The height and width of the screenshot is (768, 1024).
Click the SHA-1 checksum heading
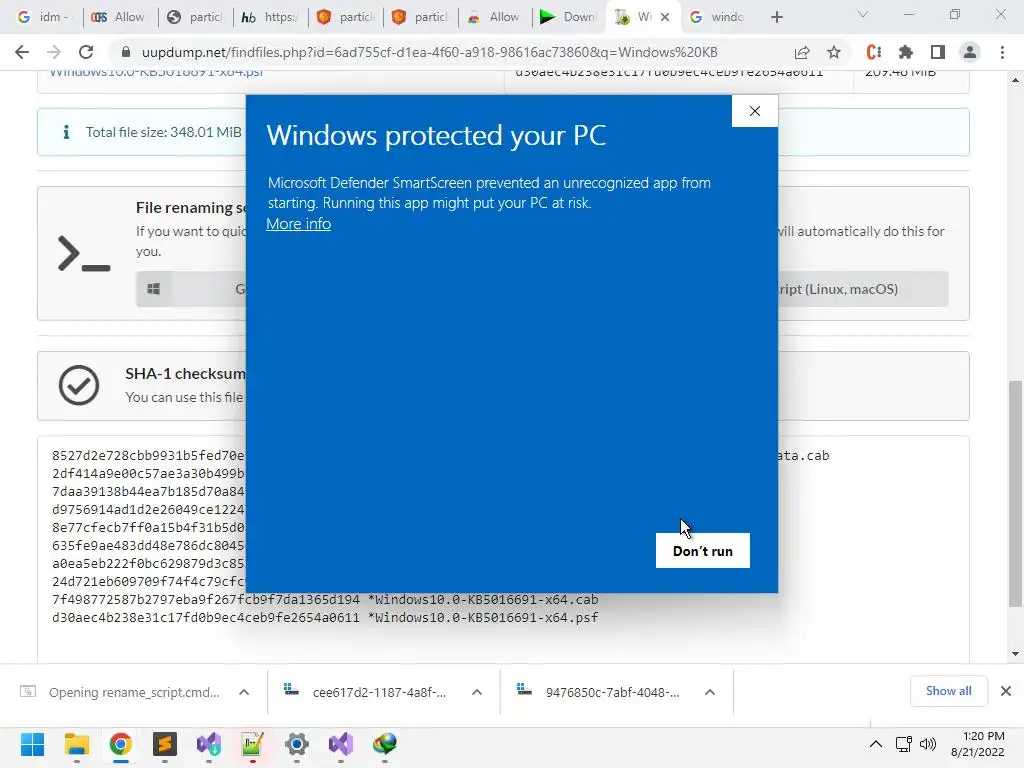tap(185, 374)
